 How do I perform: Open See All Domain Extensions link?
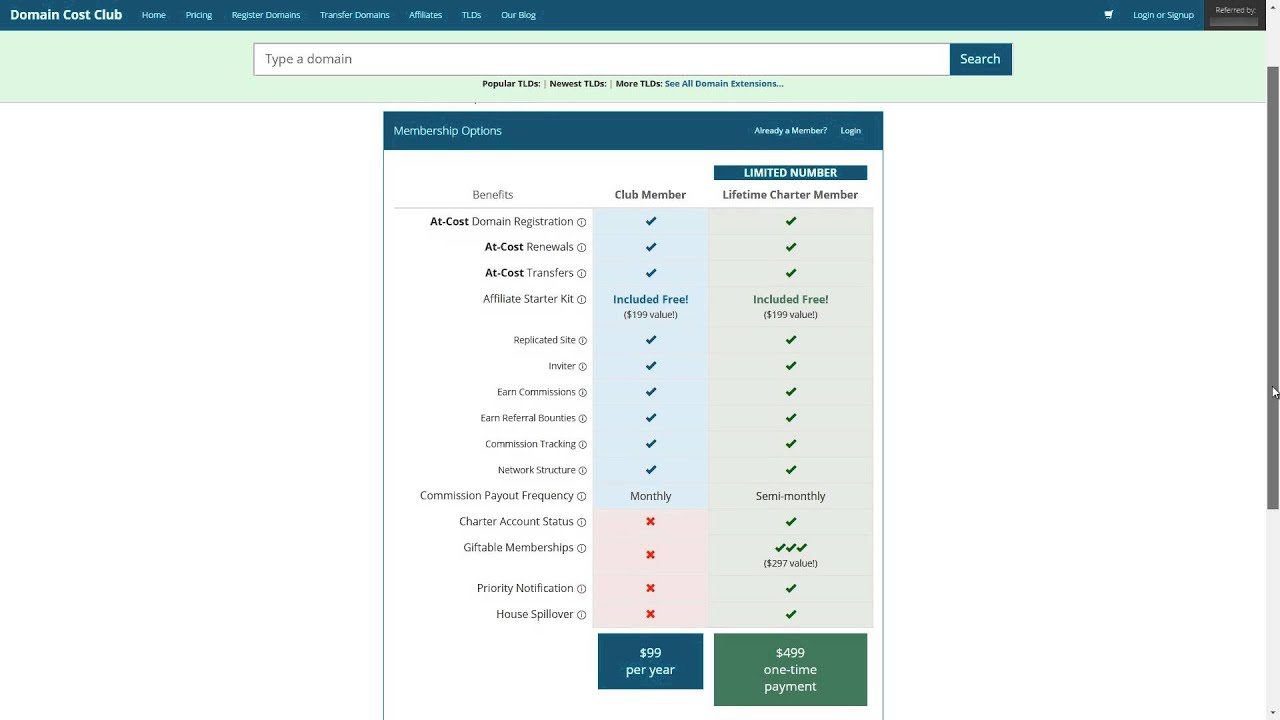pyautogui.click(x=724, y=84)
